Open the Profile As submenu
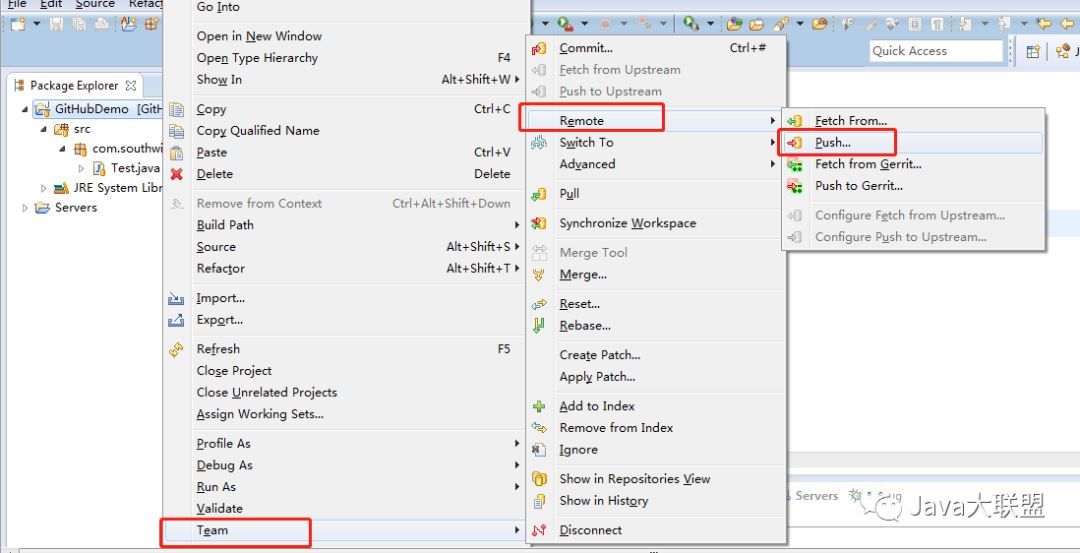 (x=344, y=444)
